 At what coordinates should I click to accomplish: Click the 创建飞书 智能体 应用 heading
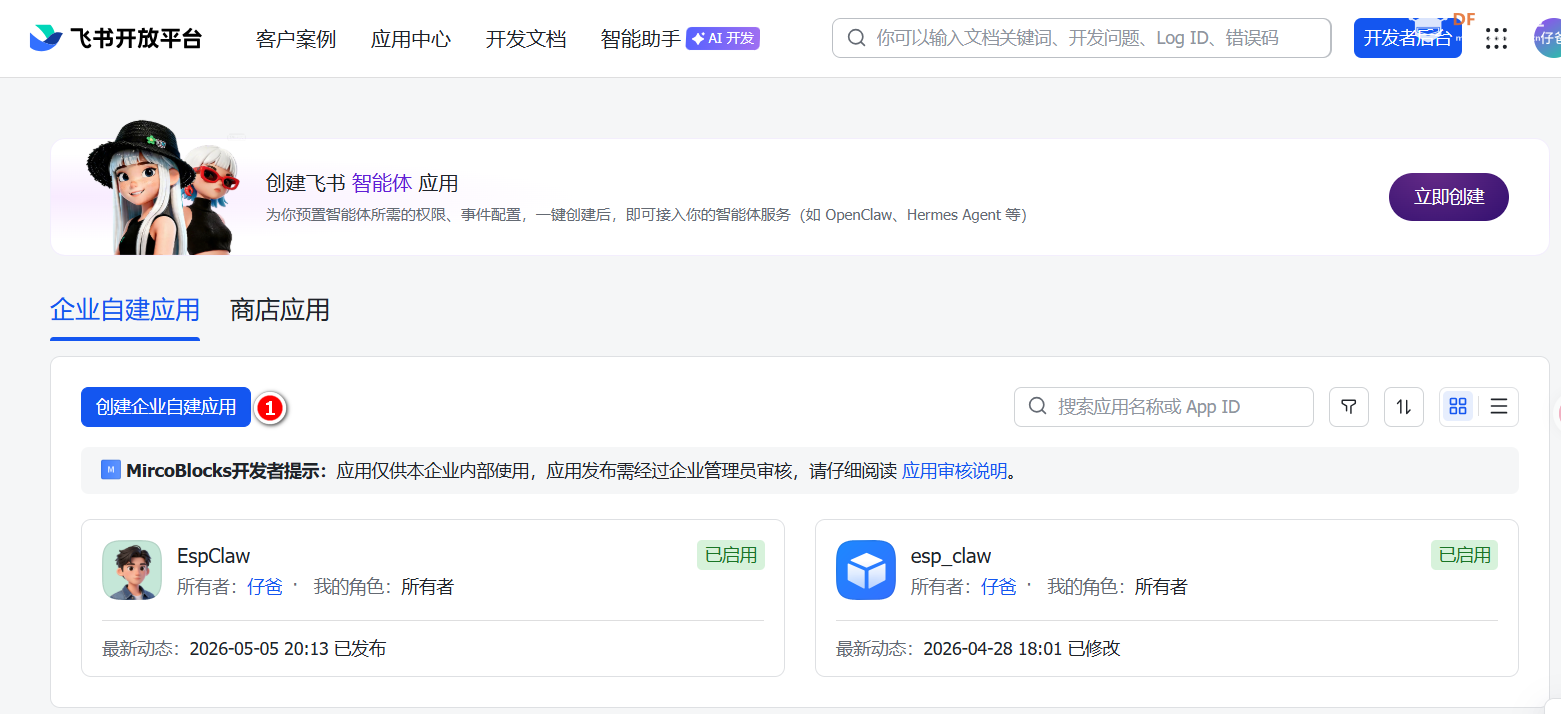[362, 183]
